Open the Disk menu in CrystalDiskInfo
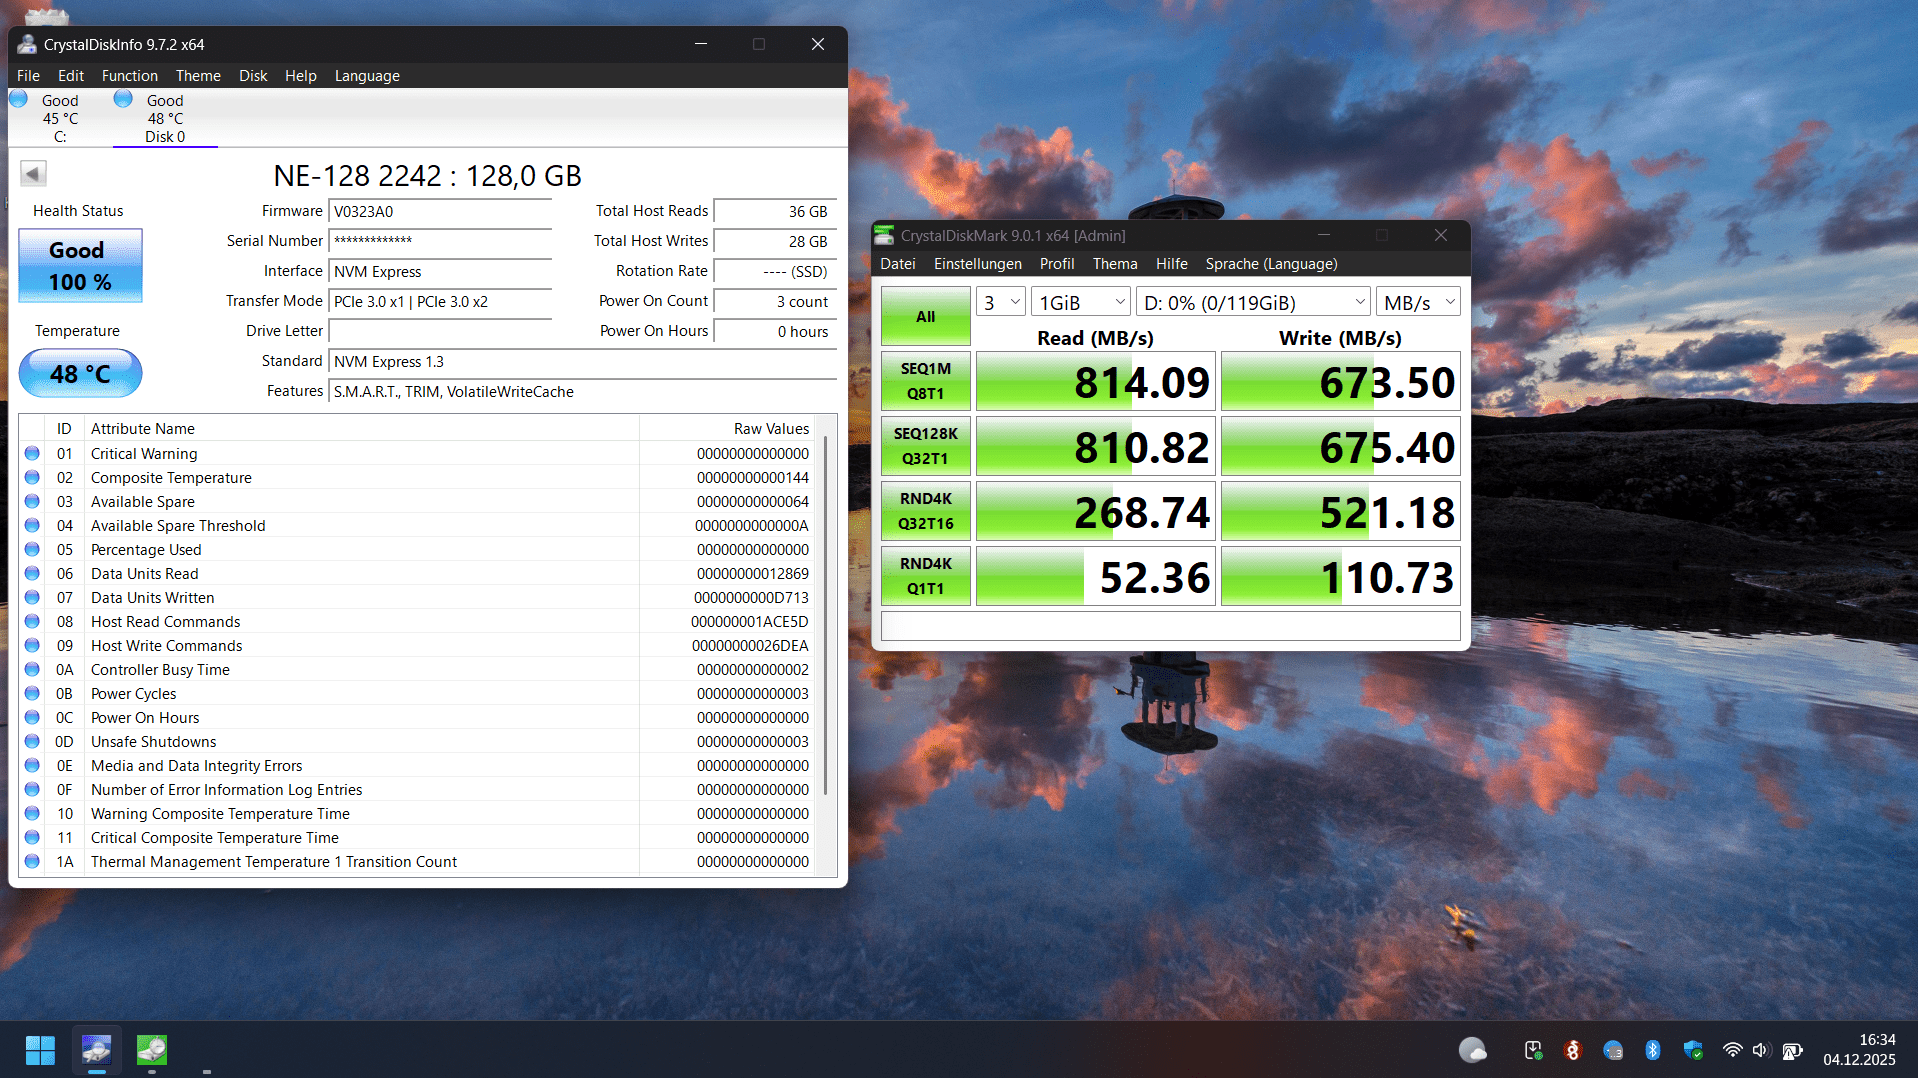Viewport: 1918px width, 1078px height. (253, 76)
